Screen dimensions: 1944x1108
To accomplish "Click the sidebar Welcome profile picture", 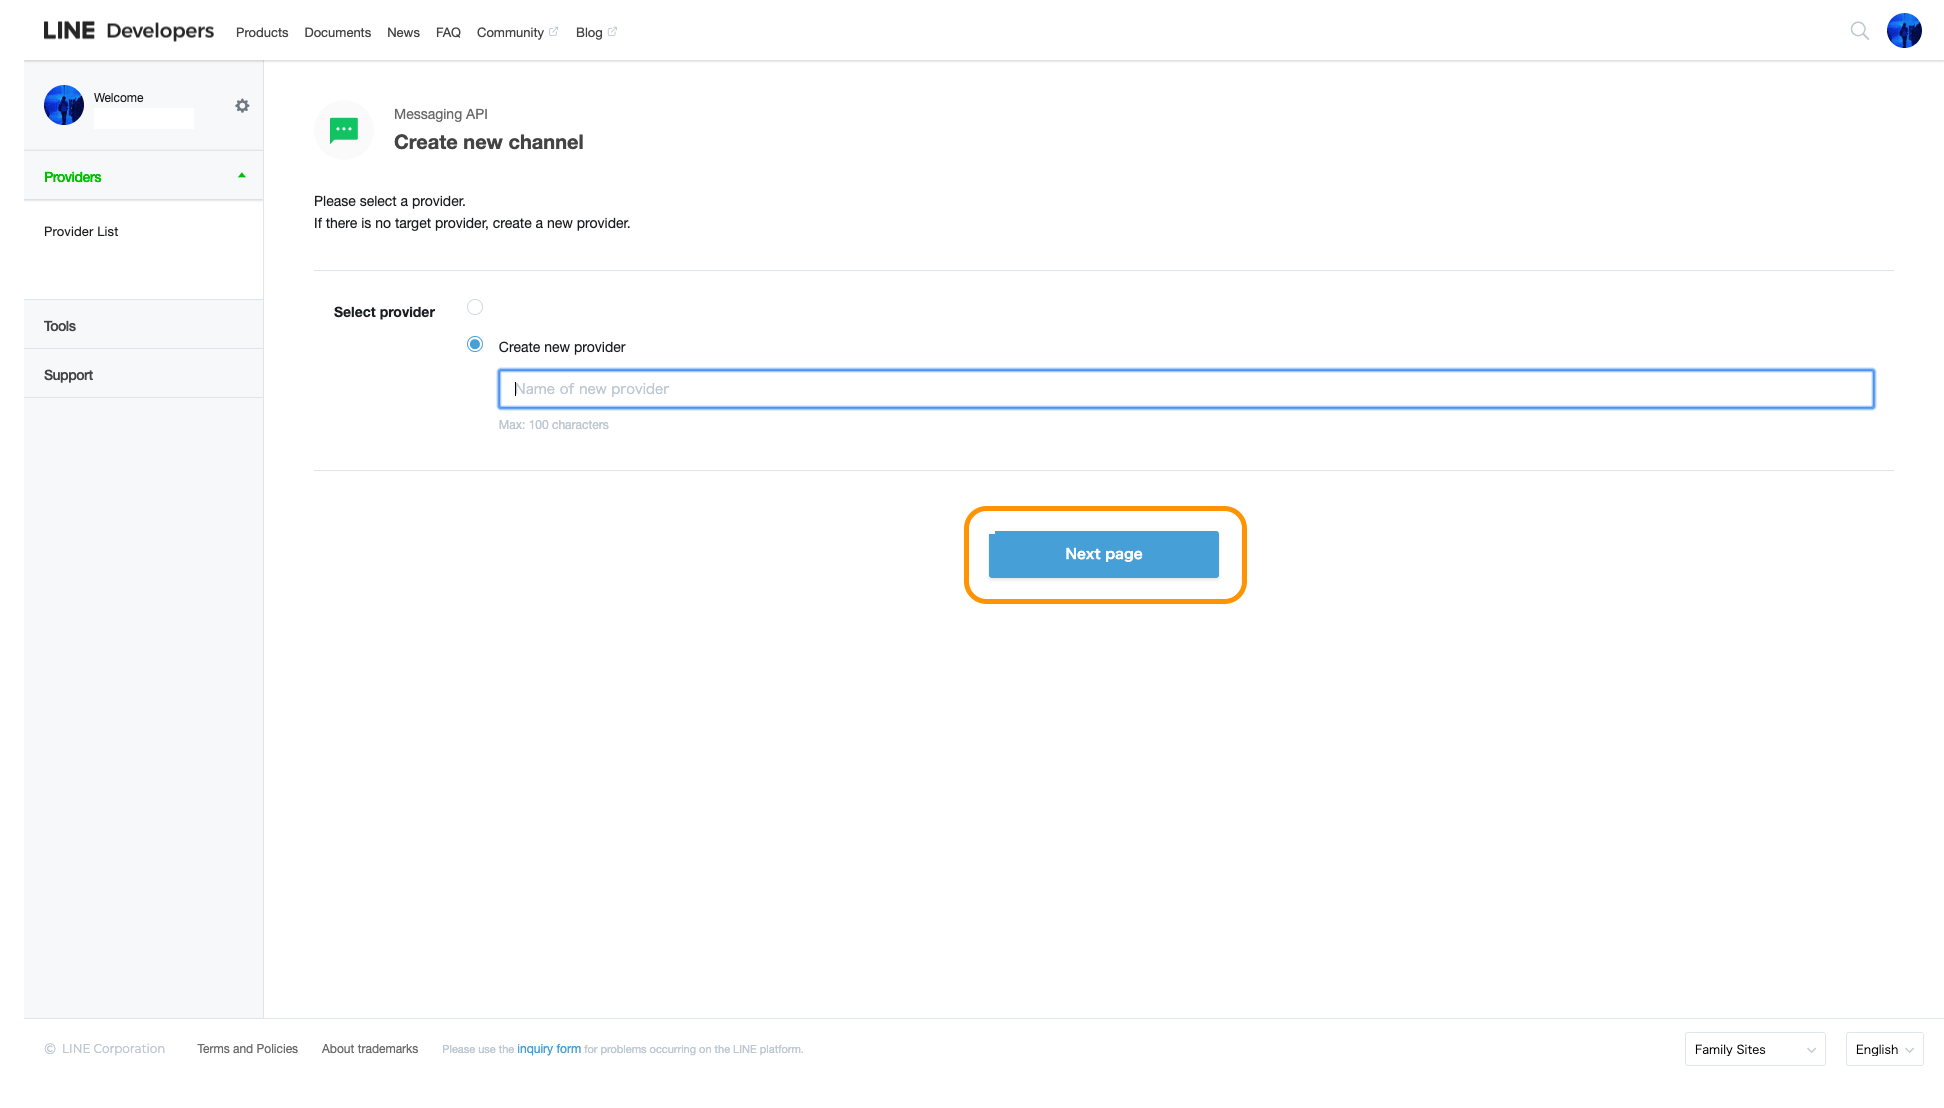I will pos(64,105).
